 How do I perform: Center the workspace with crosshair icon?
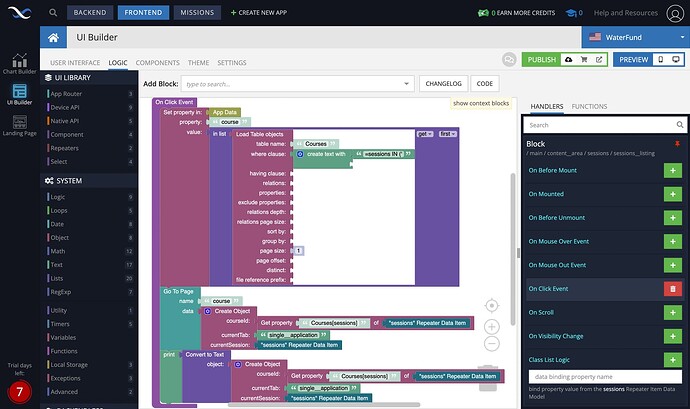pyautogui.click(x=492, y=305)
